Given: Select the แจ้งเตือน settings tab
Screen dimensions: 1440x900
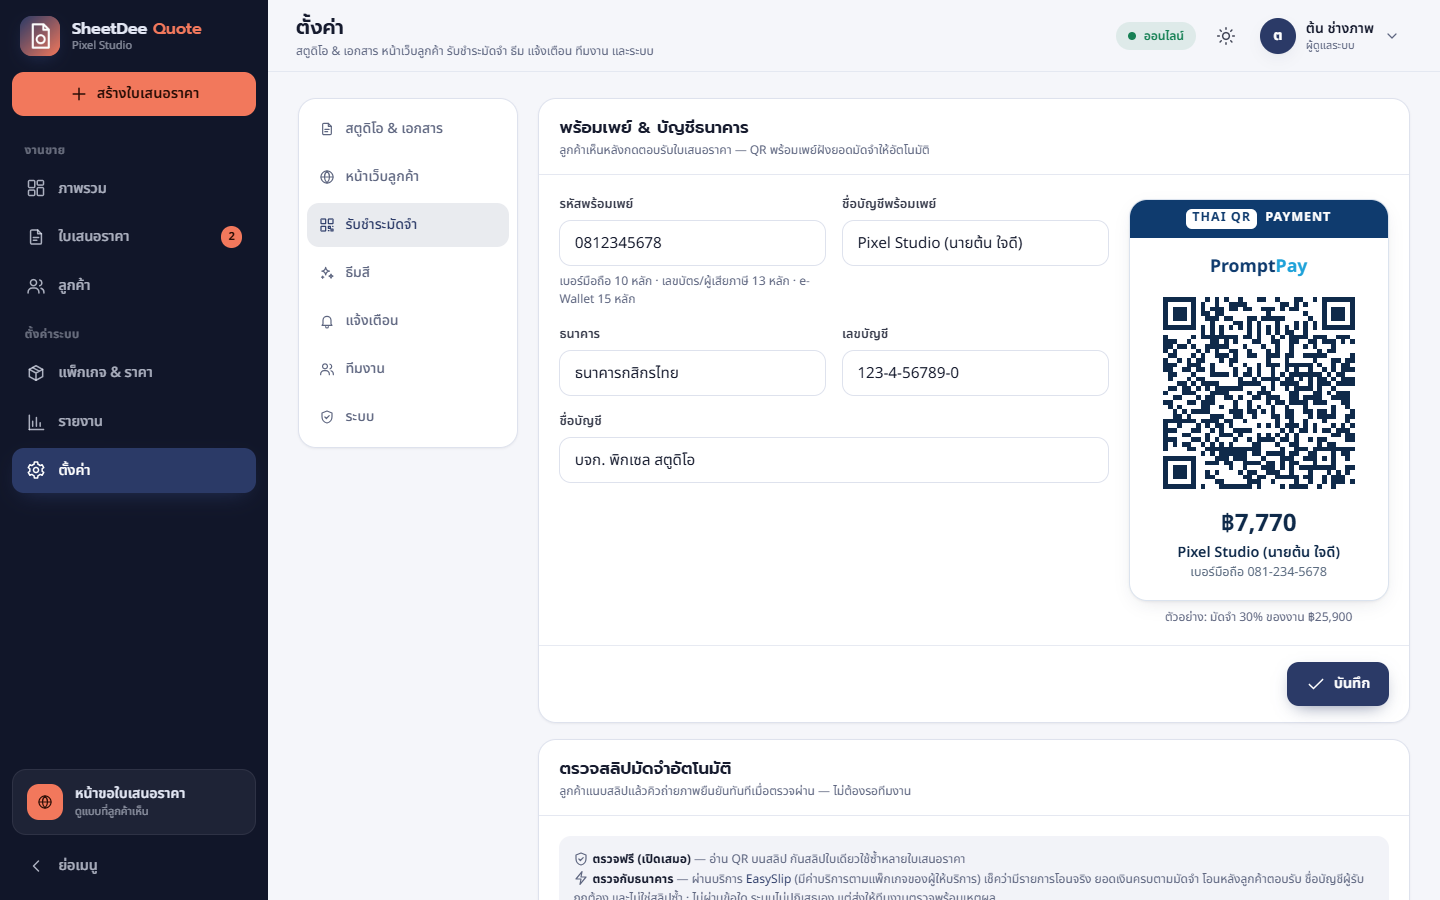Looking at the screenshot, I should pos(408,321).
